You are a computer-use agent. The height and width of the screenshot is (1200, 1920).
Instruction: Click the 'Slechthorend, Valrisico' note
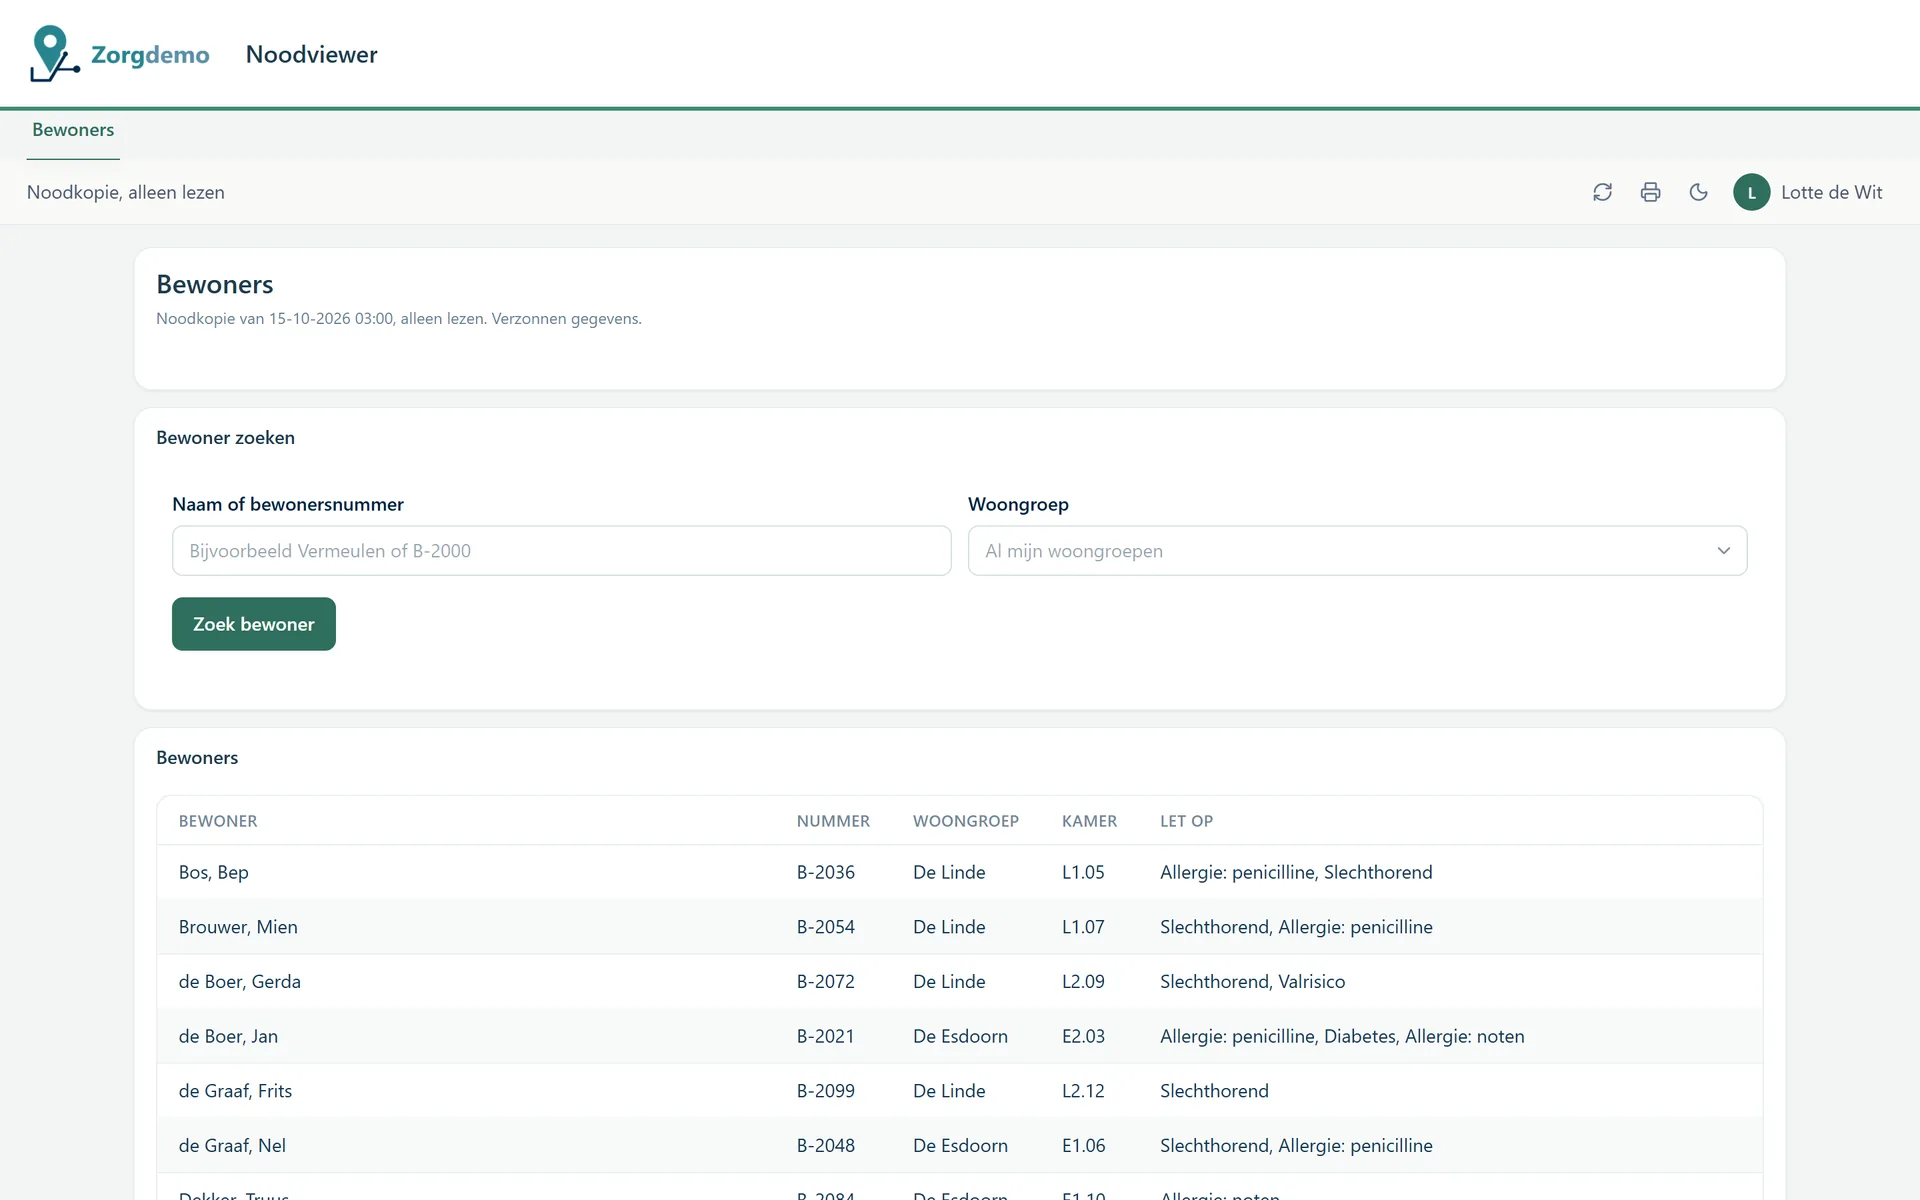click(1252, 982)
